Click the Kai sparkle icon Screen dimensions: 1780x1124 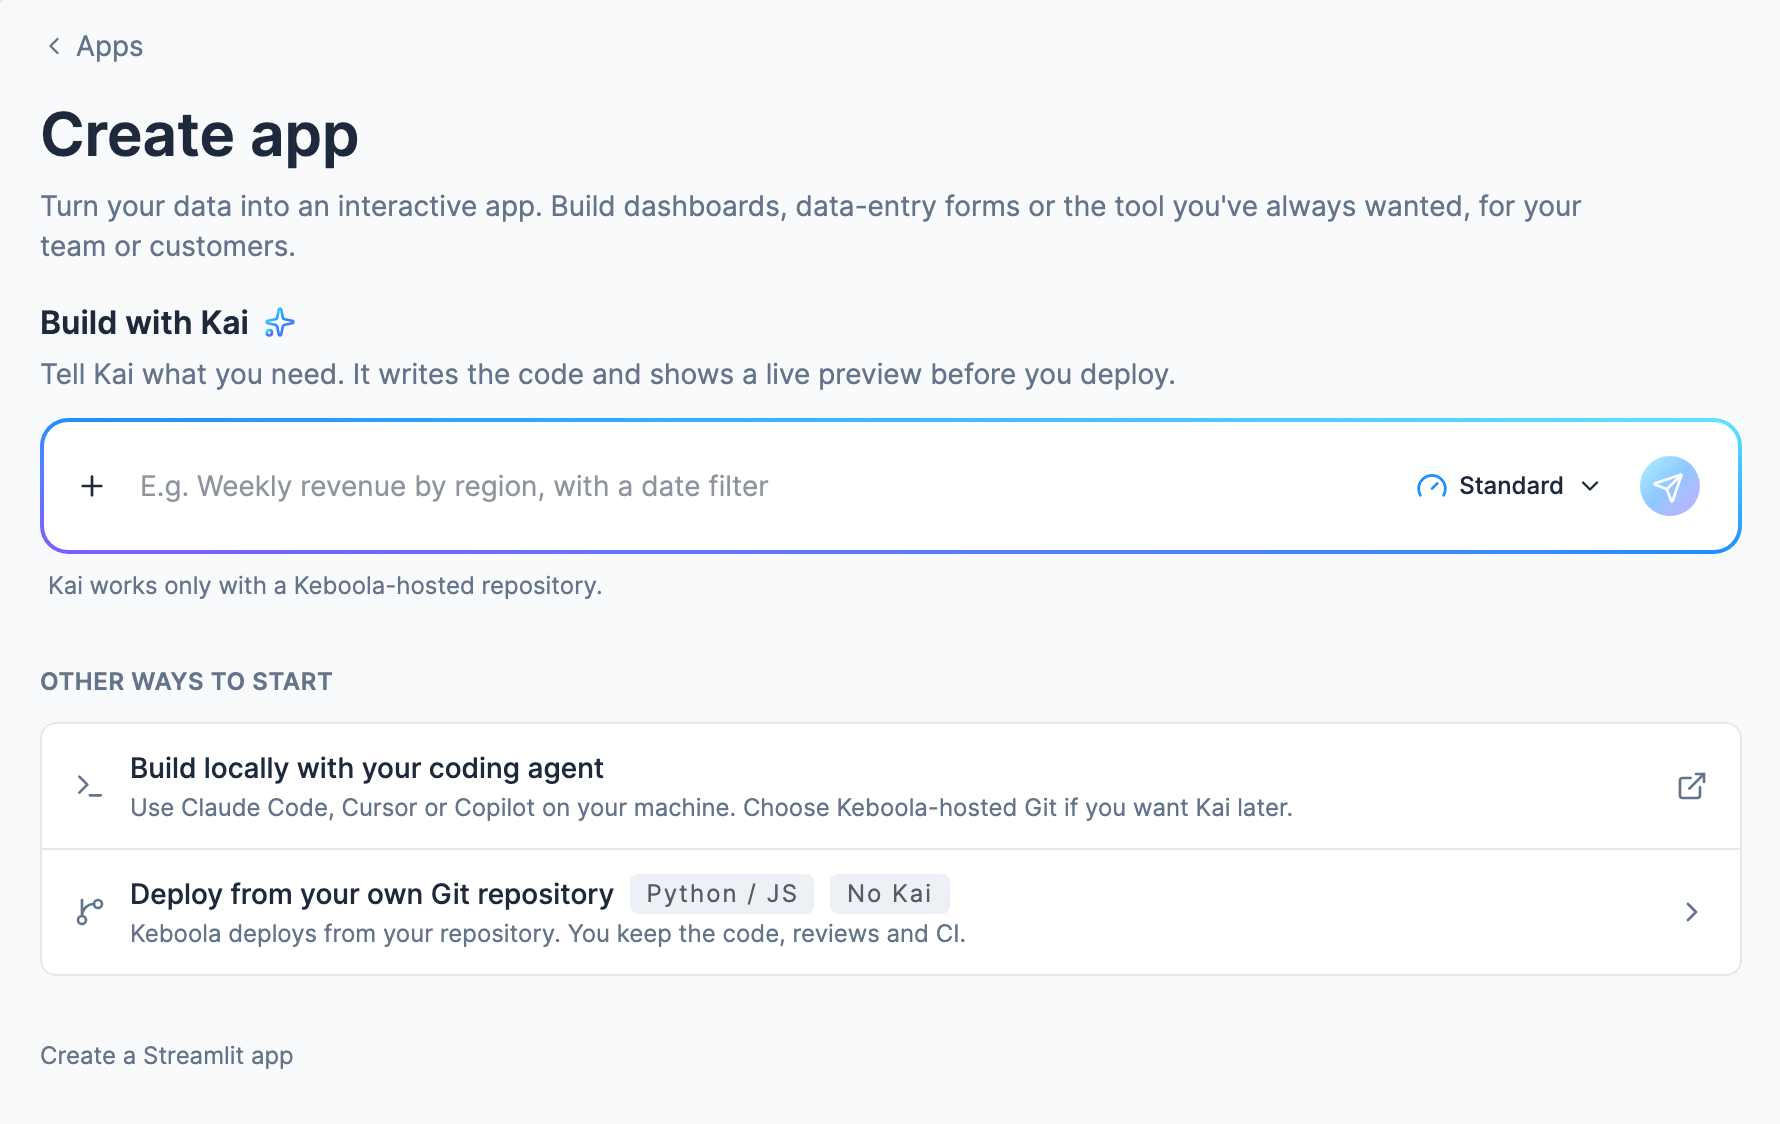click(280, 323)
